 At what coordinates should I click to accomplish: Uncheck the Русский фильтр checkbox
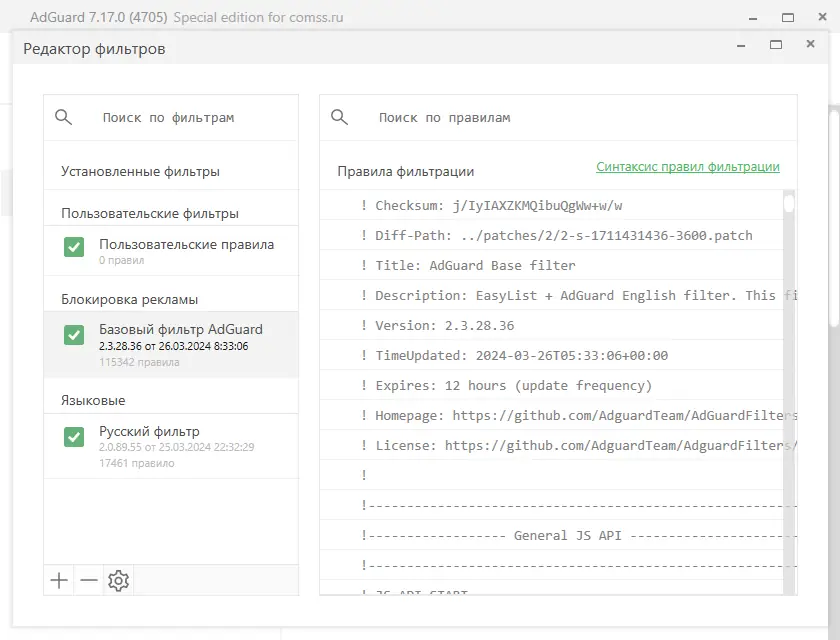tap(74, 436)
